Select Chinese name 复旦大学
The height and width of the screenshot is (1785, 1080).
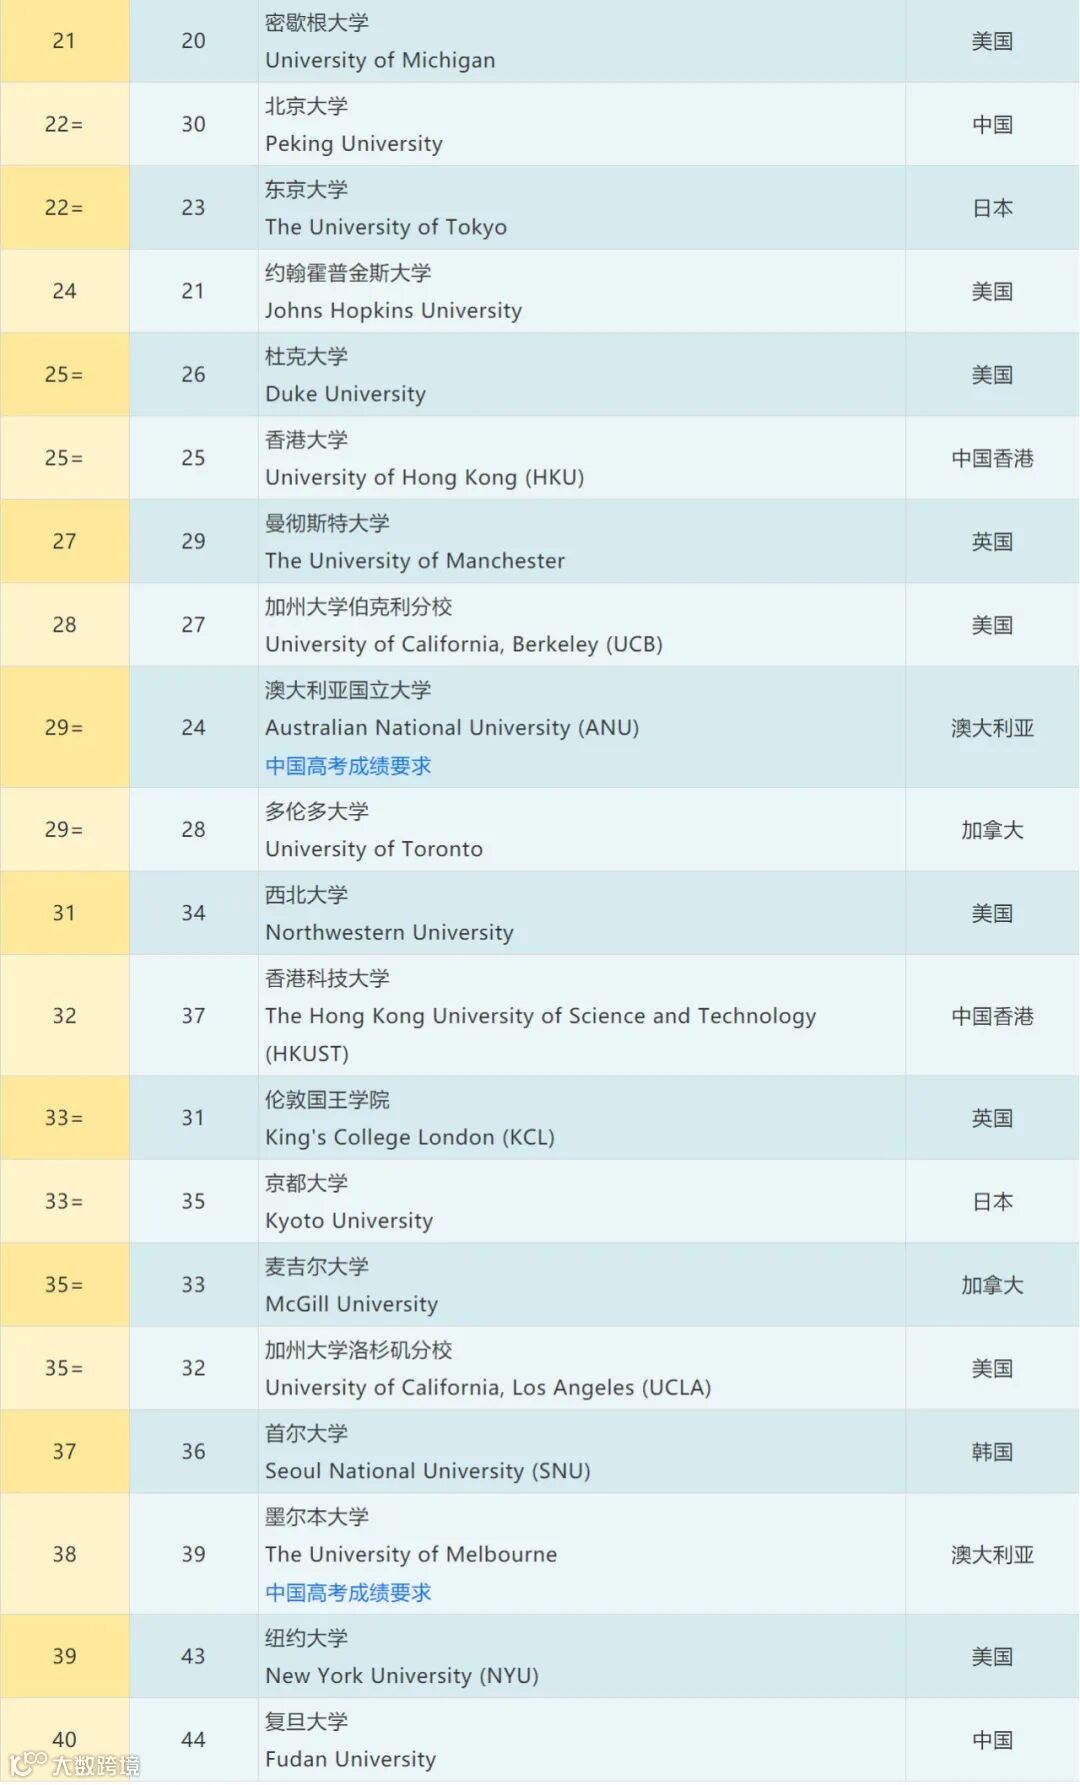[306, 1722]
